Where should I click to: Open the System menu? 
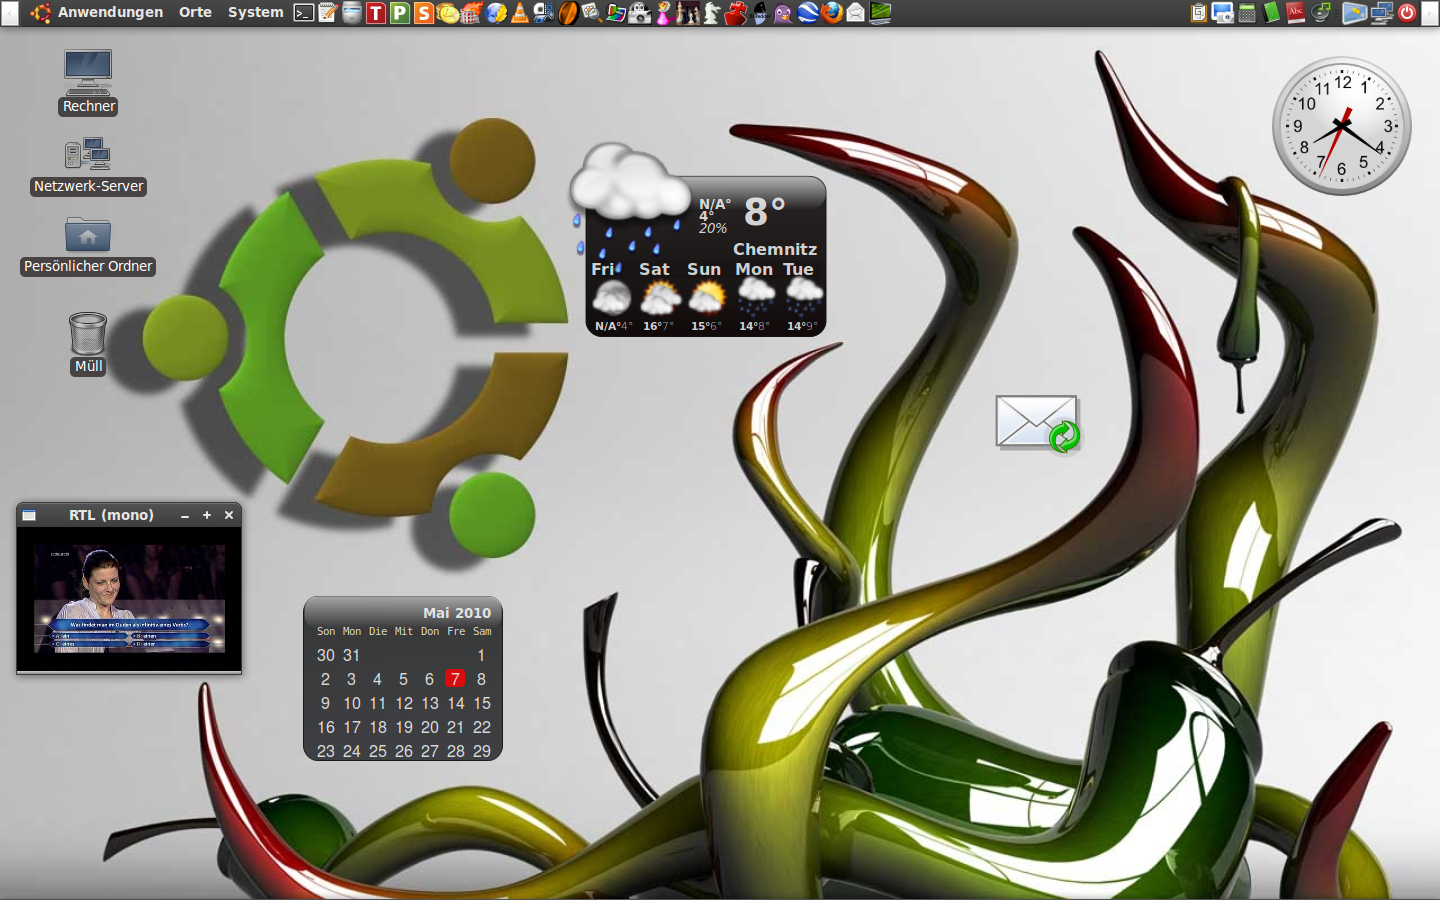click(256, 13)
